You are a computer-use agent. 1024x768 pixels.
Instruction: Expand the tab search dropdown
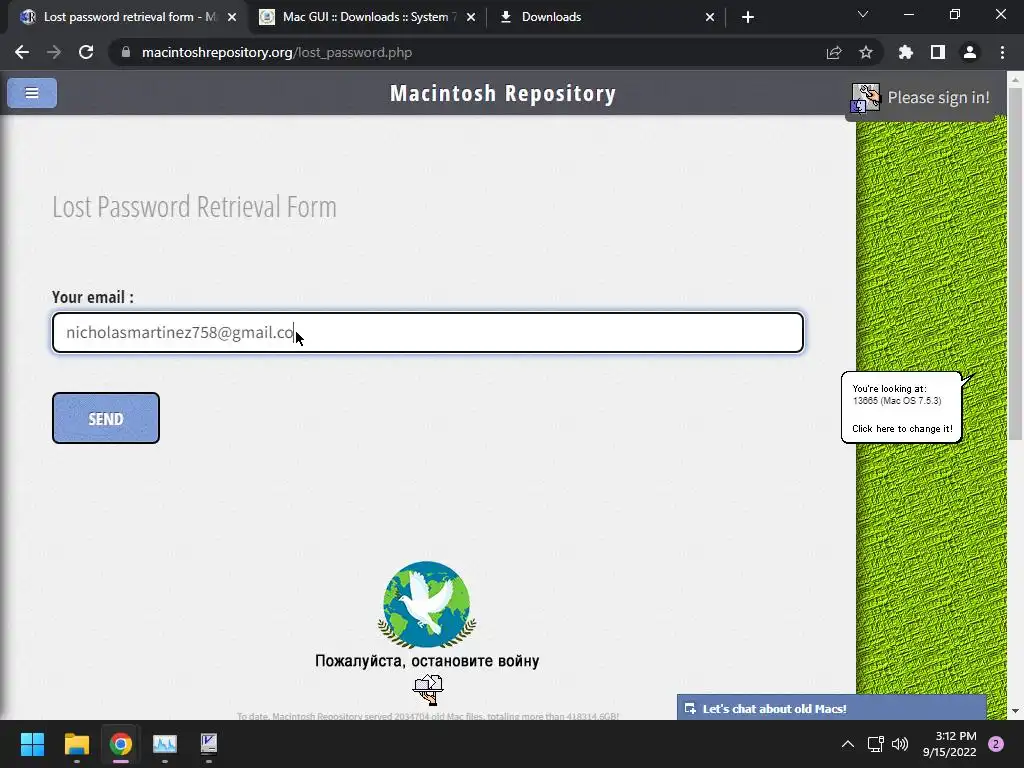863,14
